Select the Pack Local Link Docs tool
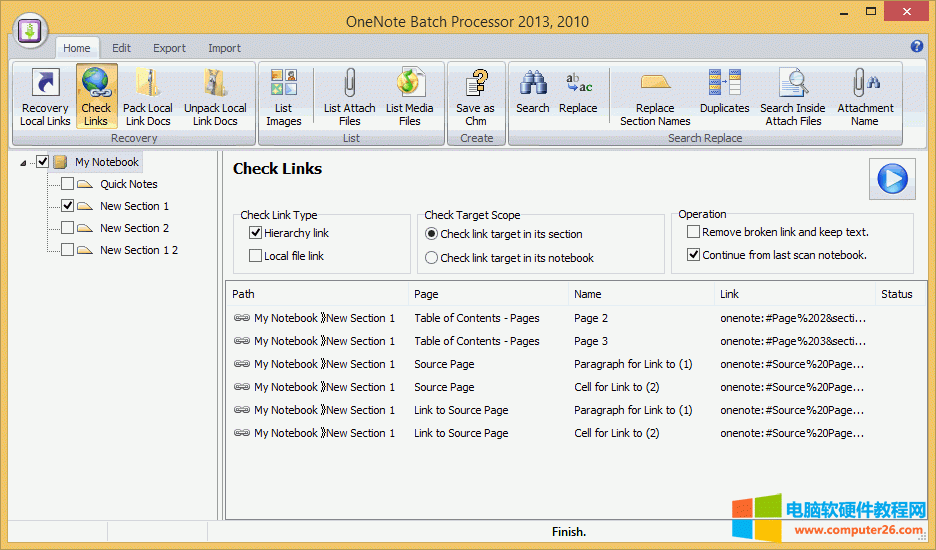The image size is (936, 550). tap(147, 84)
